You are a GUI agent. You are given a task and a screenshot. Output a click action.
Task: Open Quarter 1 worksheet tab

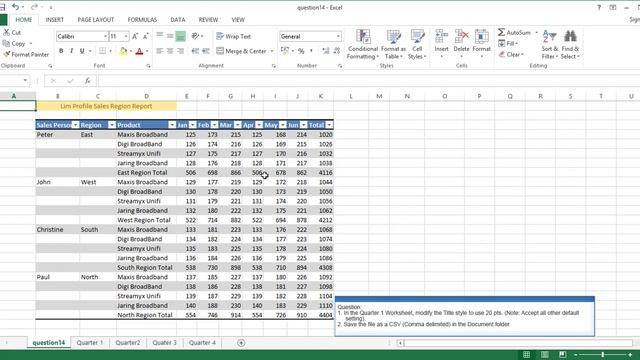click(90, 343)
